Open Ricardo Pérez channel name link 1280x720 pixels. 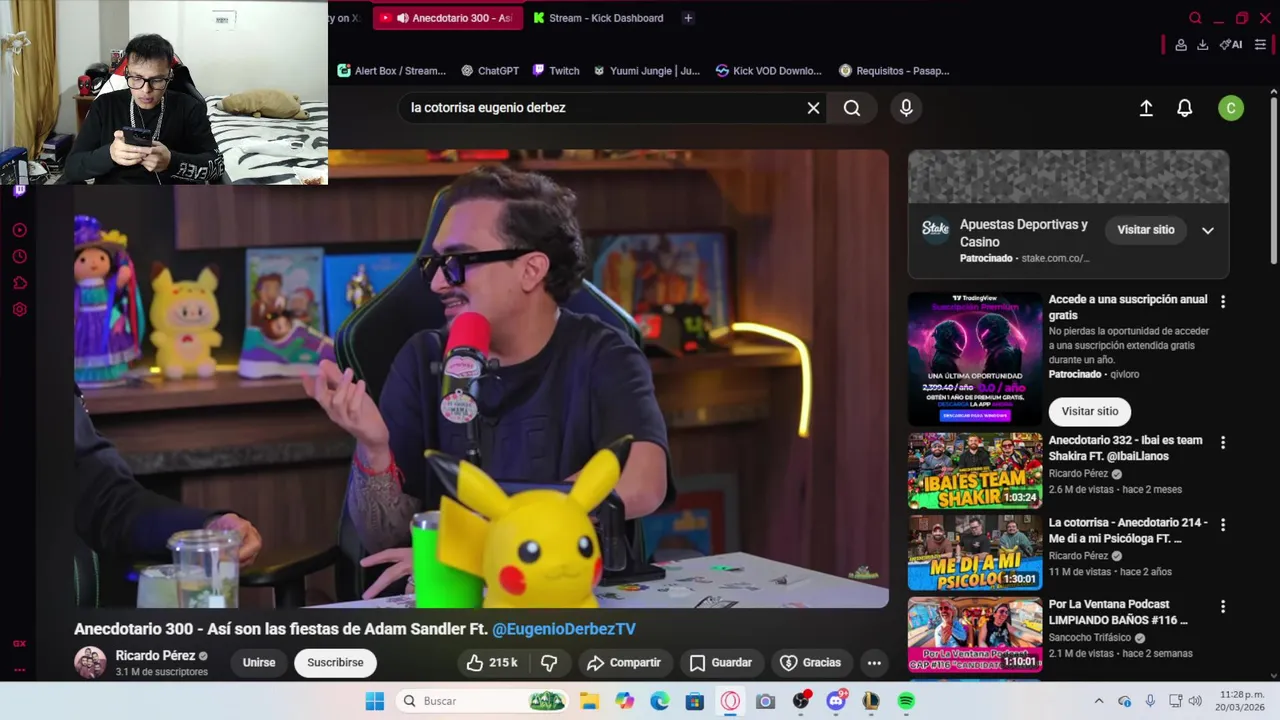155,655
